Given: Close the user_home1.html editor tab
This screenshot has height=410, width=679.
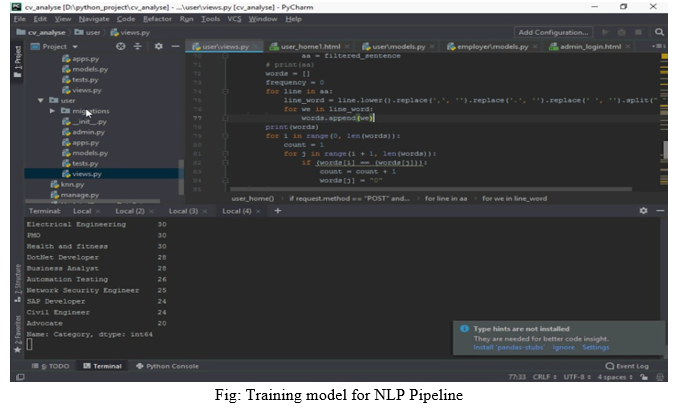Looking at the screenshot, I should click(347, 46).
